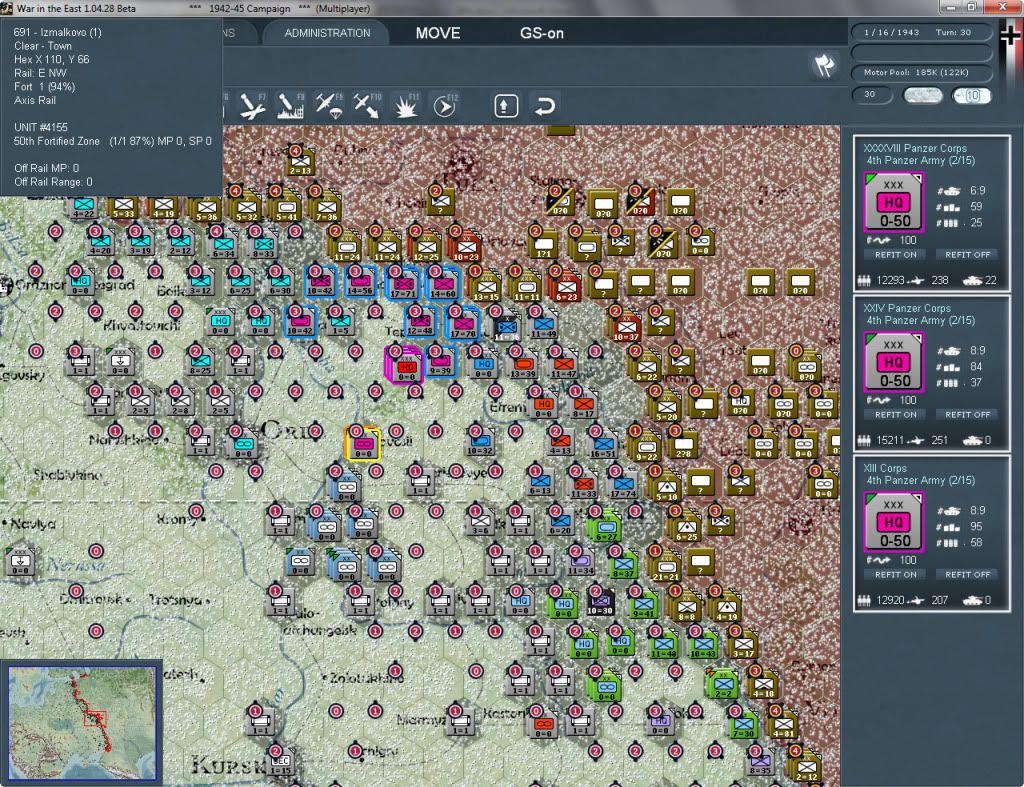
Task: Select the F11 explosion attack mode icon
Action: point(406,106)
